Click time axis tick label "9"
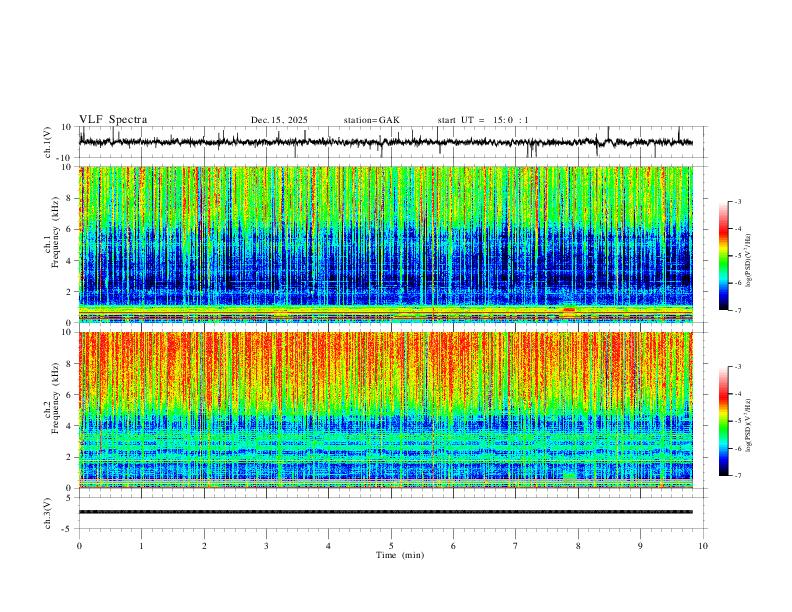The width and height of the screenshot is (792, 612). point(640,546)
